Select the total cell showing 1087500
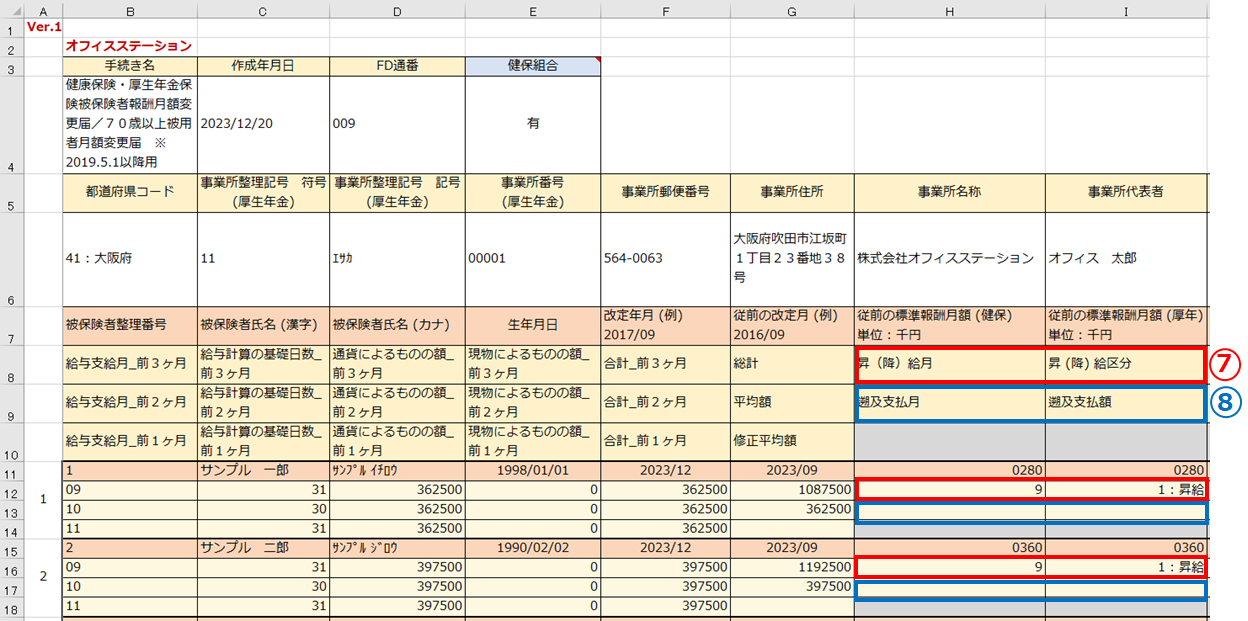1248x621 pixels. [792, 490]
